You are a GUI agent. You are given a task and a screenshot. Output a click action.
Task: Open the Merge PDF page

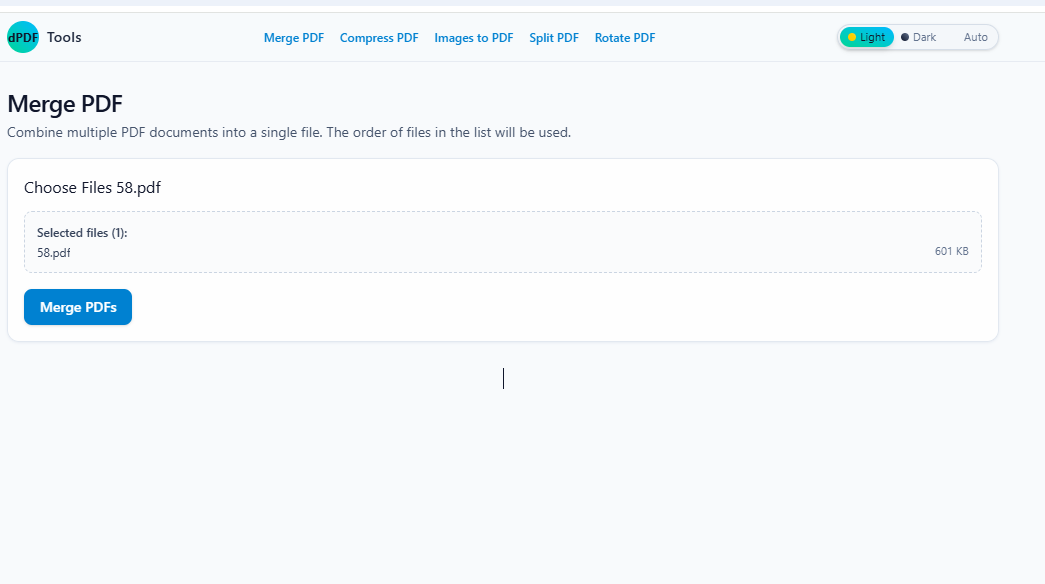coord(293,37)
